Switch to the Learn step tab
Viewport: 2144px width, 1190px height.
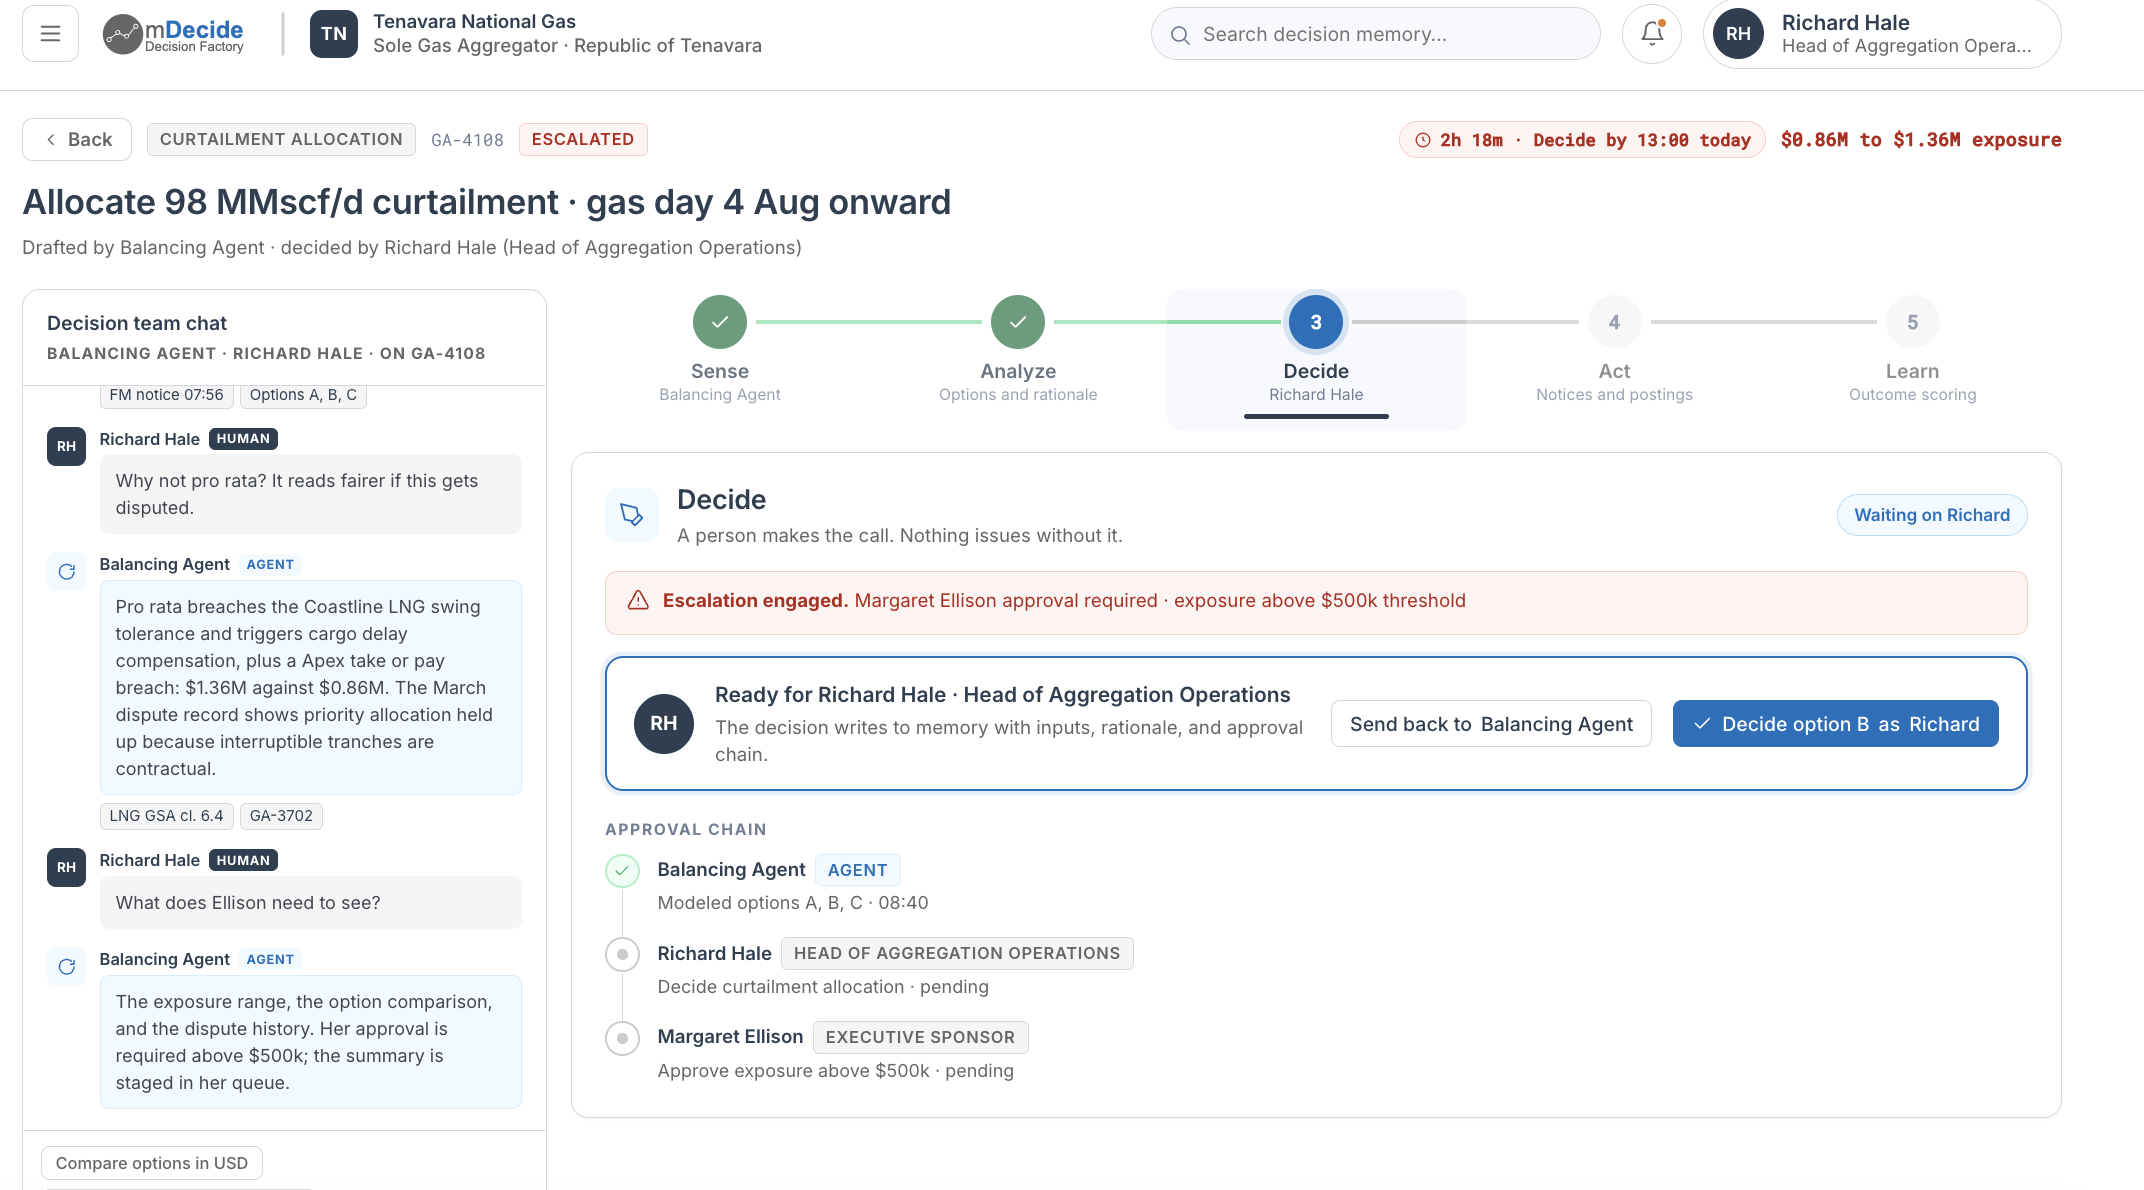[x=1912, y=360]
